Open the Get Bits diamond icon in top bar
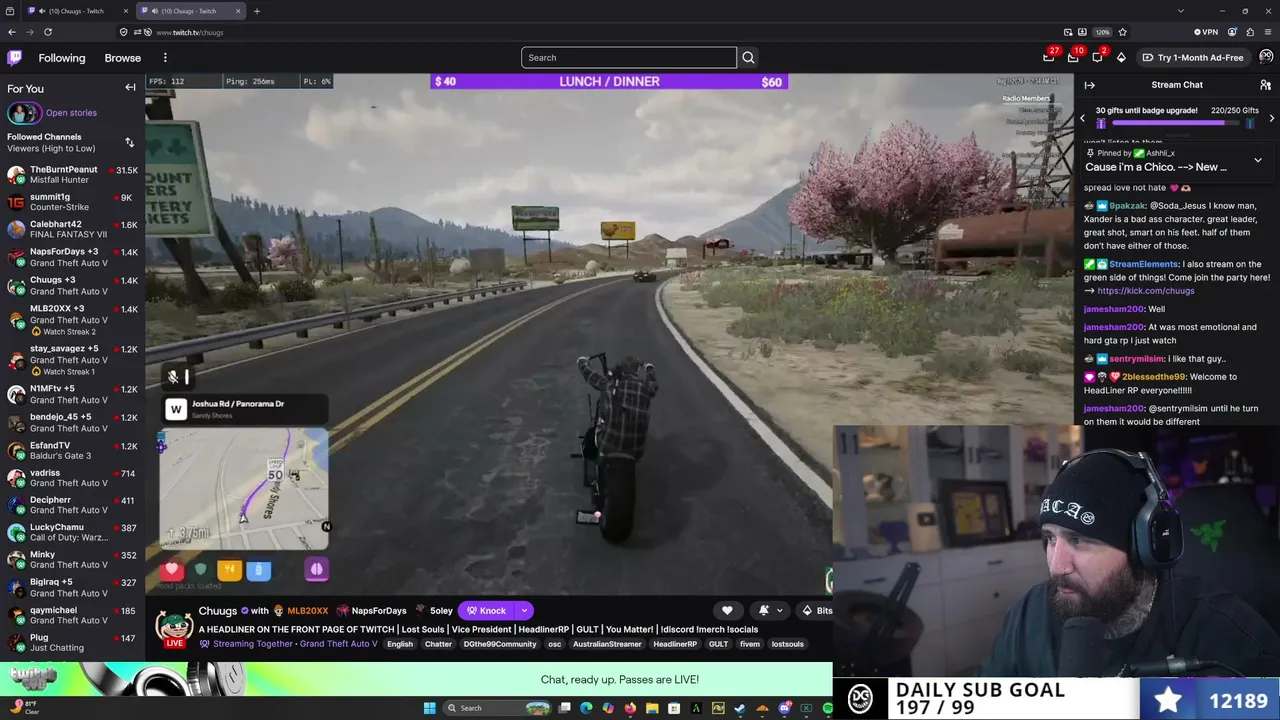Screen dimensions: 1280x720 1121,57
